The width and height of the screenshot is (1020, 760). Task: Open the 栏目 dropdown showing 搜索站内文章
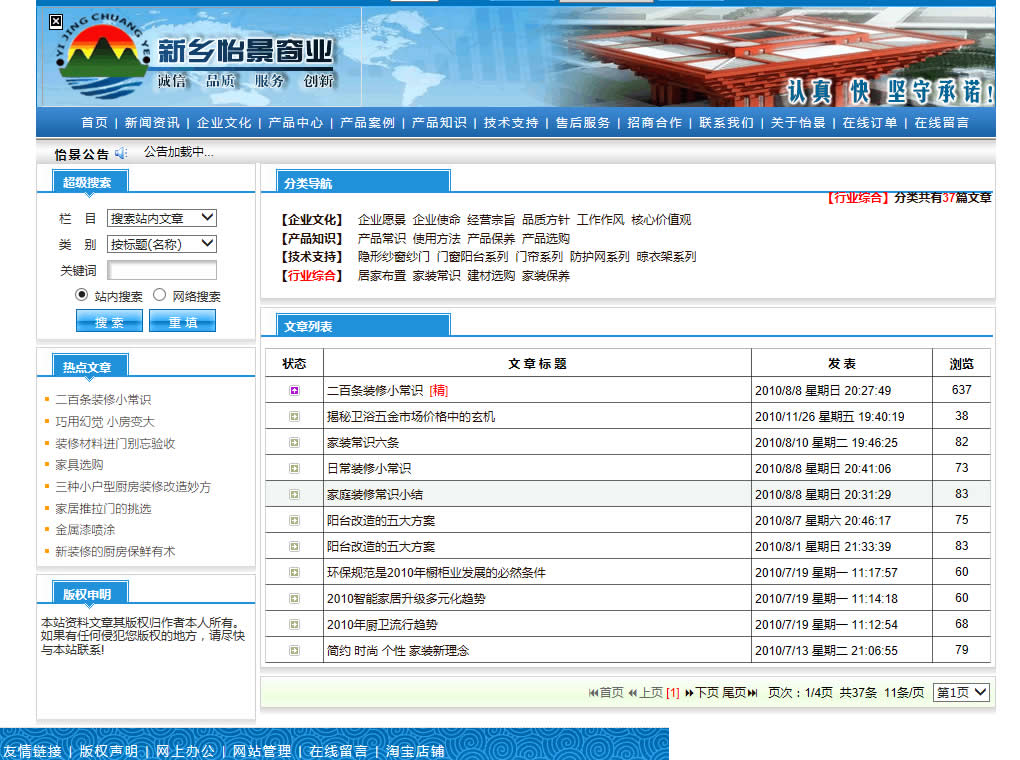(x=162, y=218)
